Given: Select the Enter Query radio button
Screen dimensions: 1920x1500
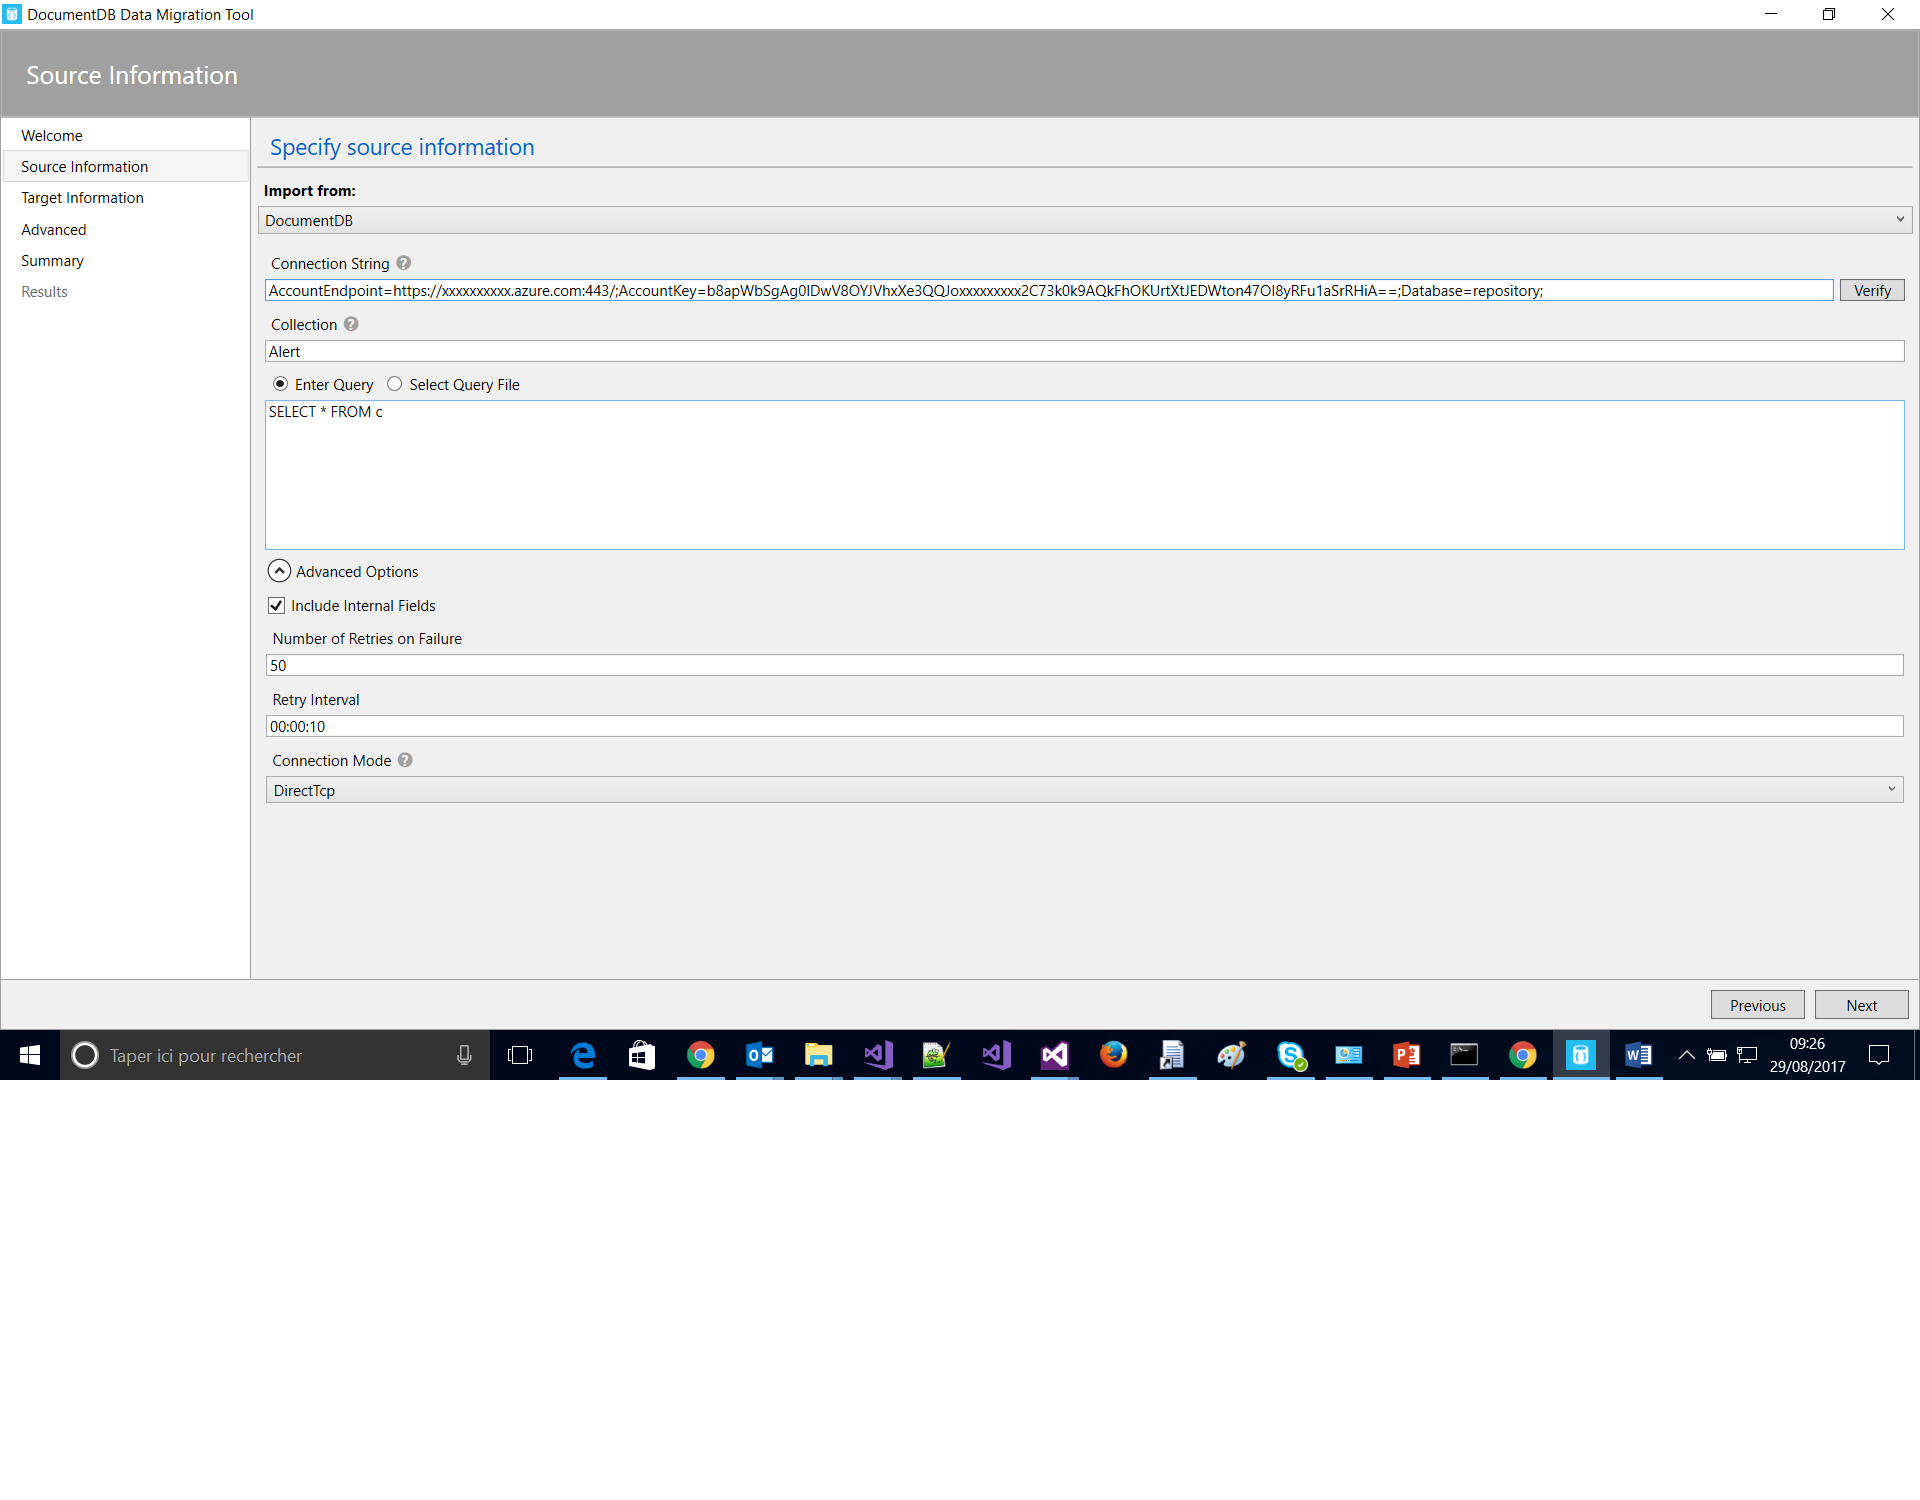Looking at the screenshot, I should [281, 384].
